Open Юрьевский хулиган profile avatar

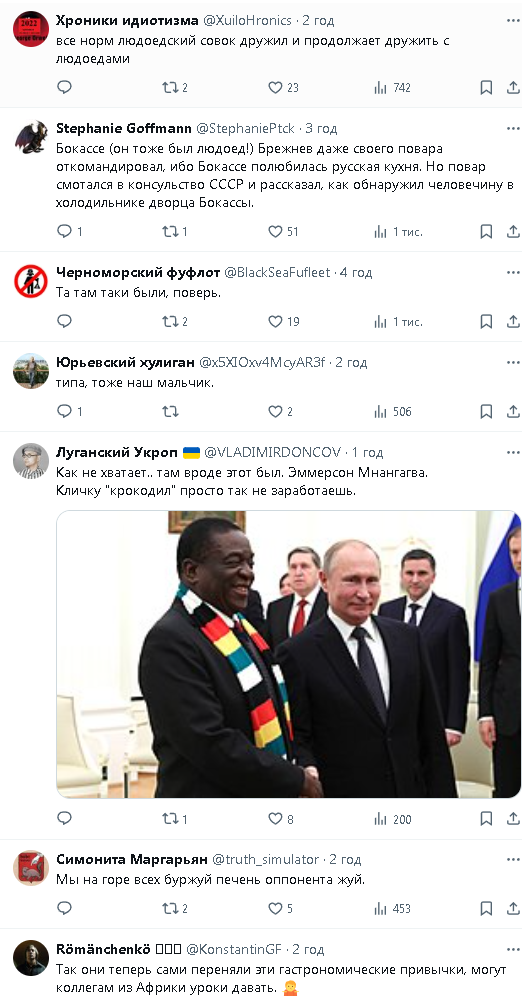(x=31, y=371)
